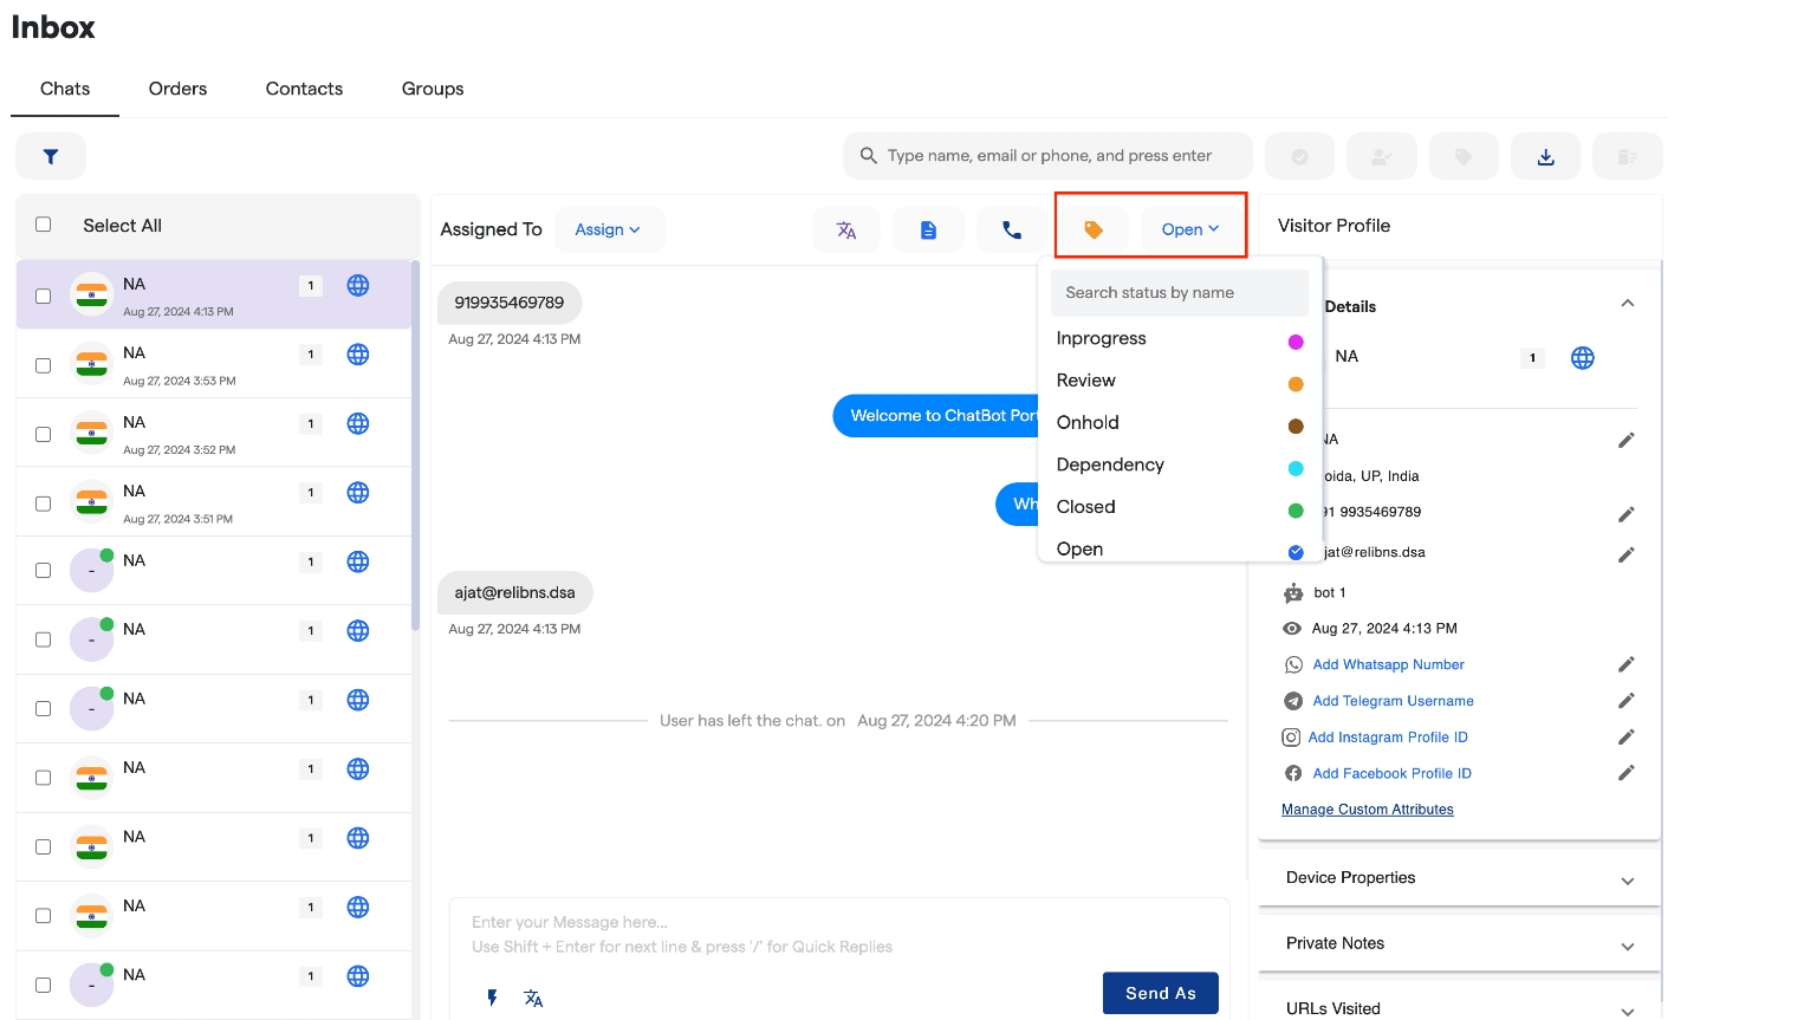
Task: Select Inprogress status option
Action: pos(1180,339)
